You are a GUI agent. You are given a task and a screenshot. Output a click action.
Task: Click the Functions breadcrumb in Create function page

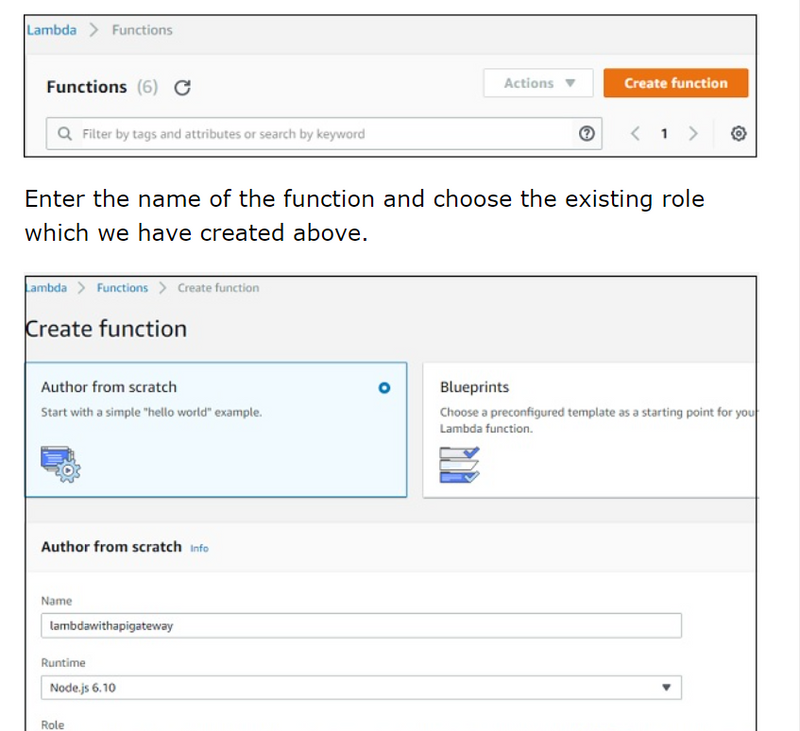tap(122, 288)
